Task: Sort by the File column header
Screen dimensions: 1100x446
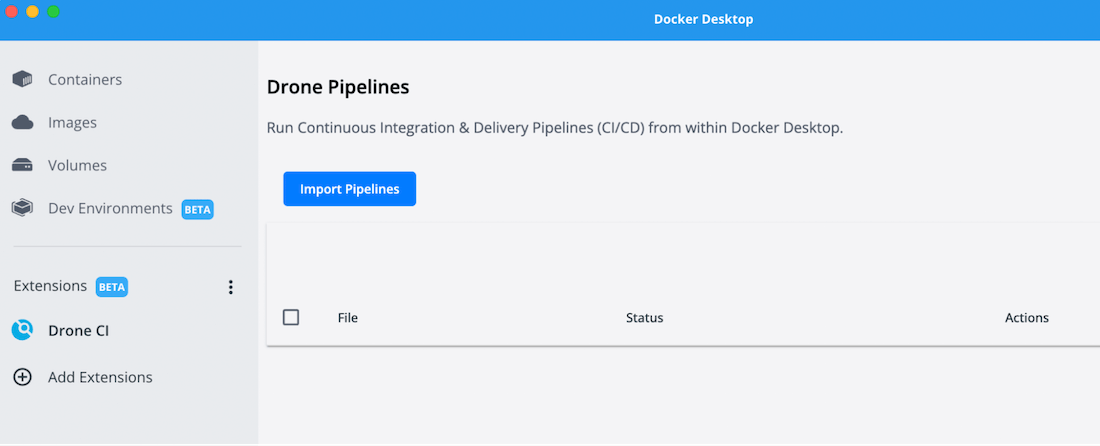Action: click(x=348, y=318)
